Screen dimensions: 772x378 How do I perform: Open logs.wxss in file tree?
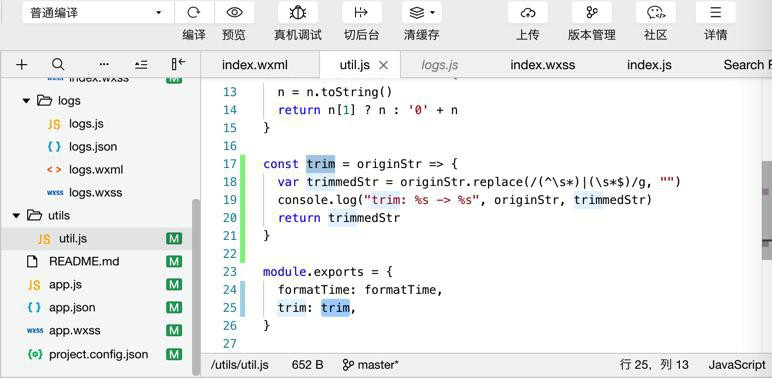click(x=96, y=192)
